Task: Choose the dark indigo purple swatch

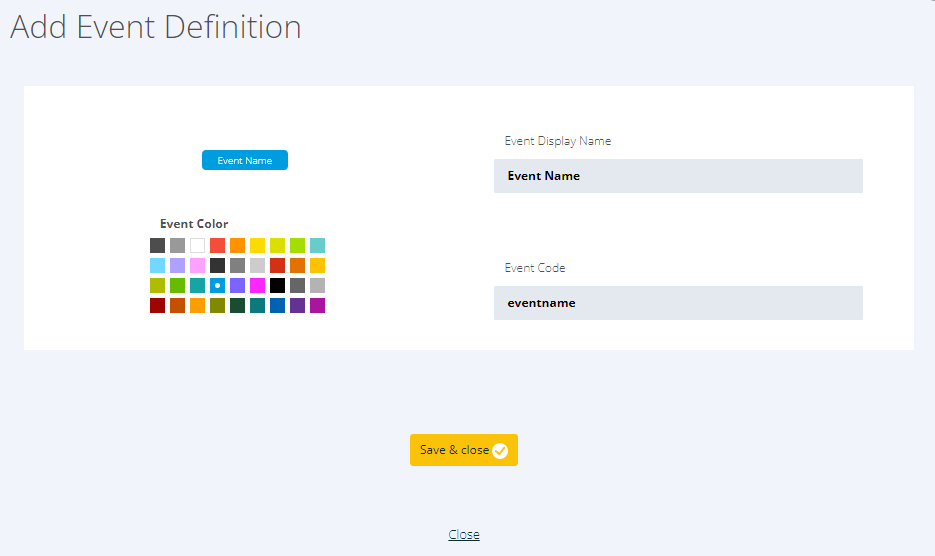Action: 298,305
